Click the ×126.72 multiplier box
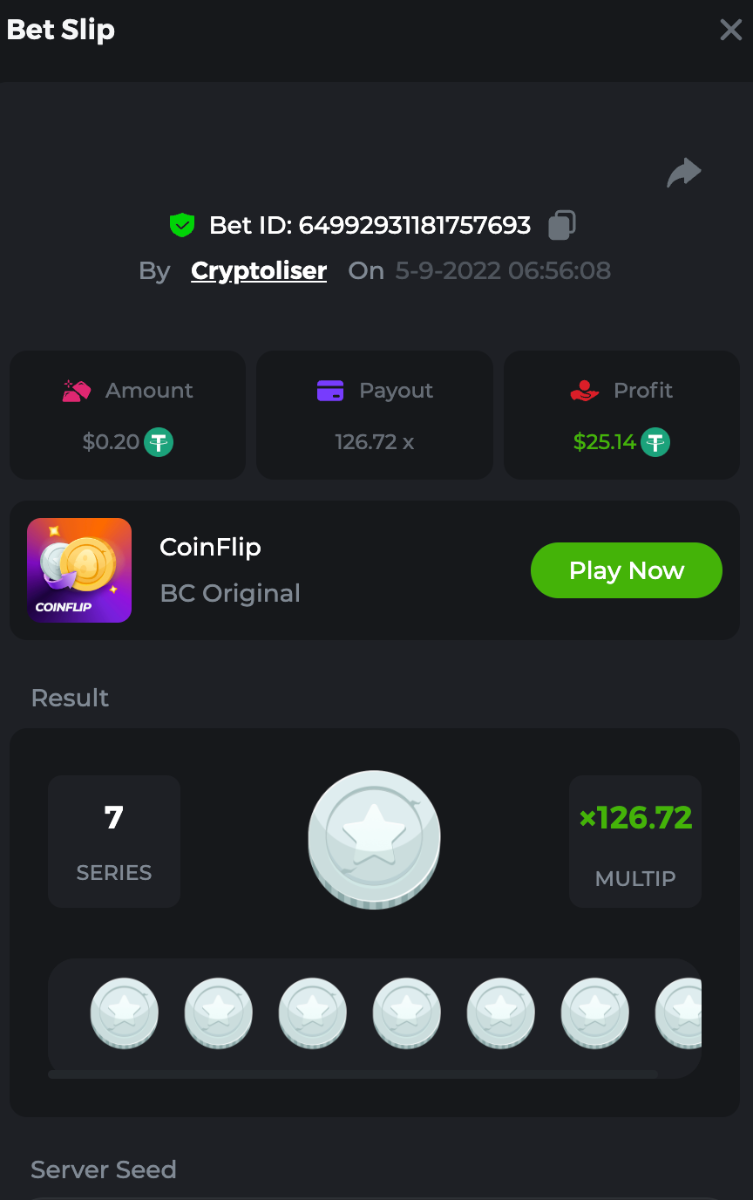 (635, 841)
